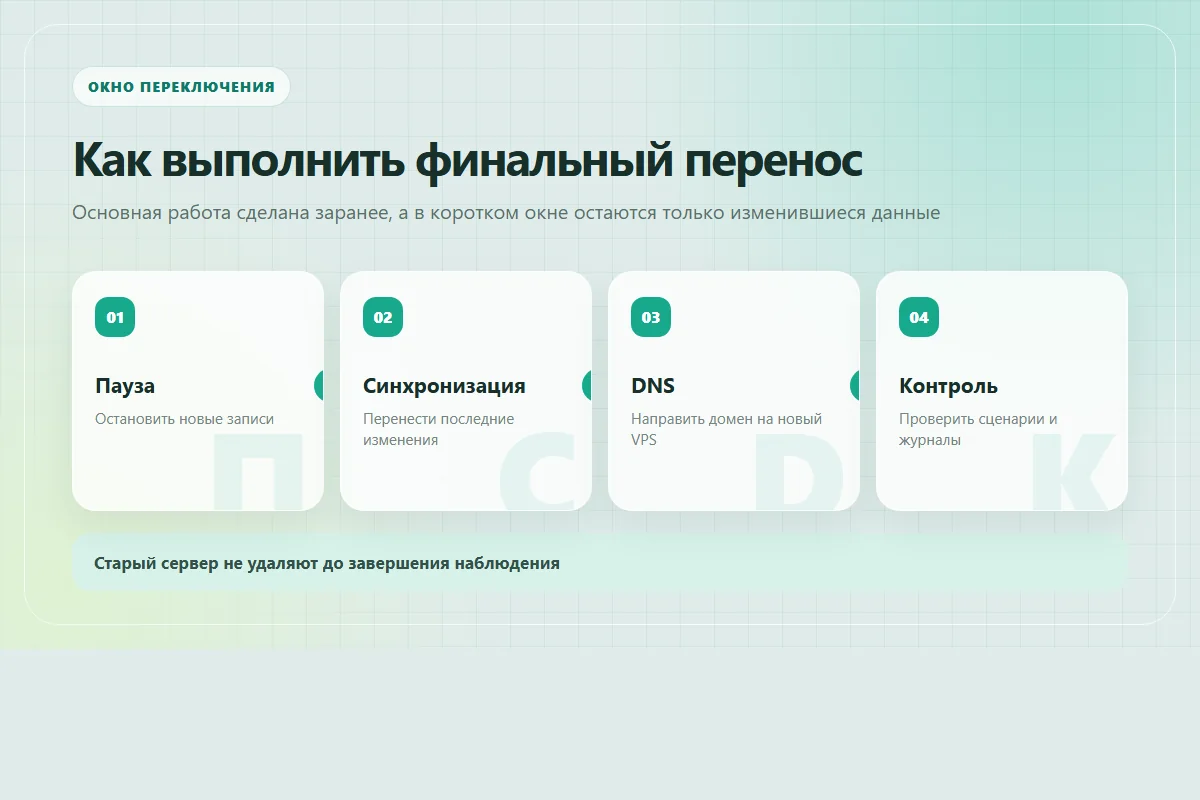The width and height of the screenshot is (1200, 800).
Task: Click the 03 step badge
Action: click(651, 317)
